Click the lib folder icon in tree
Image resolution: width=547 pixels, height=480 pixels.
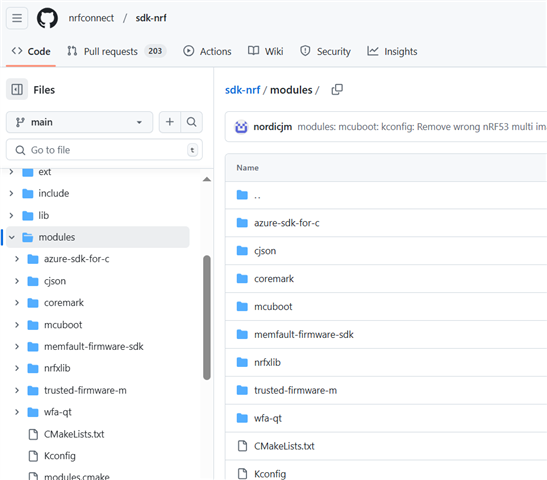coord(28,216)
